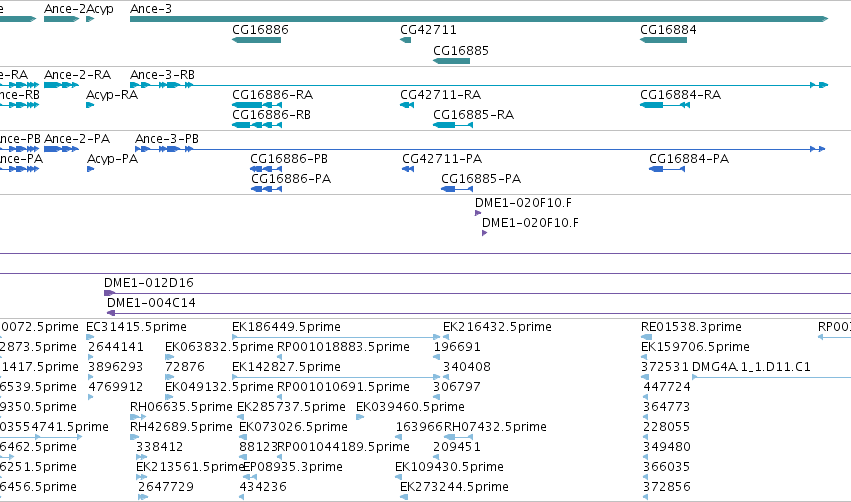
Task: Click the Acyp-RA transcript label
Action: [112, 94]
